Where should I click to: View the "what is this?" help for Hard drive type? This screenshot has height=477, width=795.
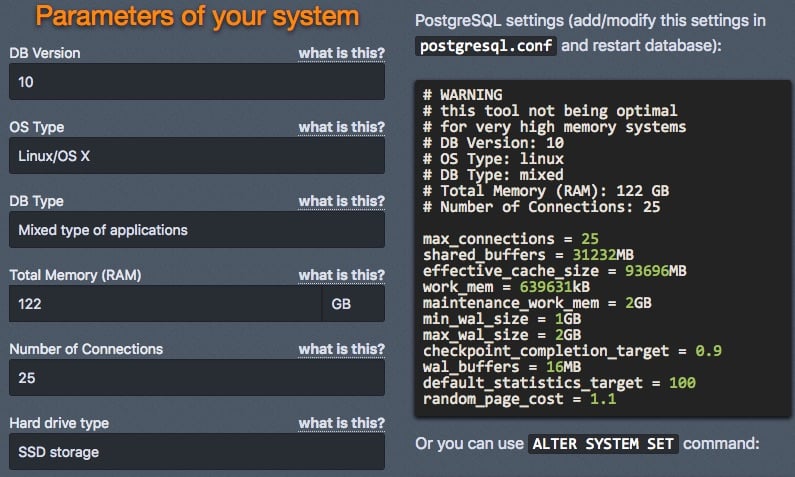[341, 423]
